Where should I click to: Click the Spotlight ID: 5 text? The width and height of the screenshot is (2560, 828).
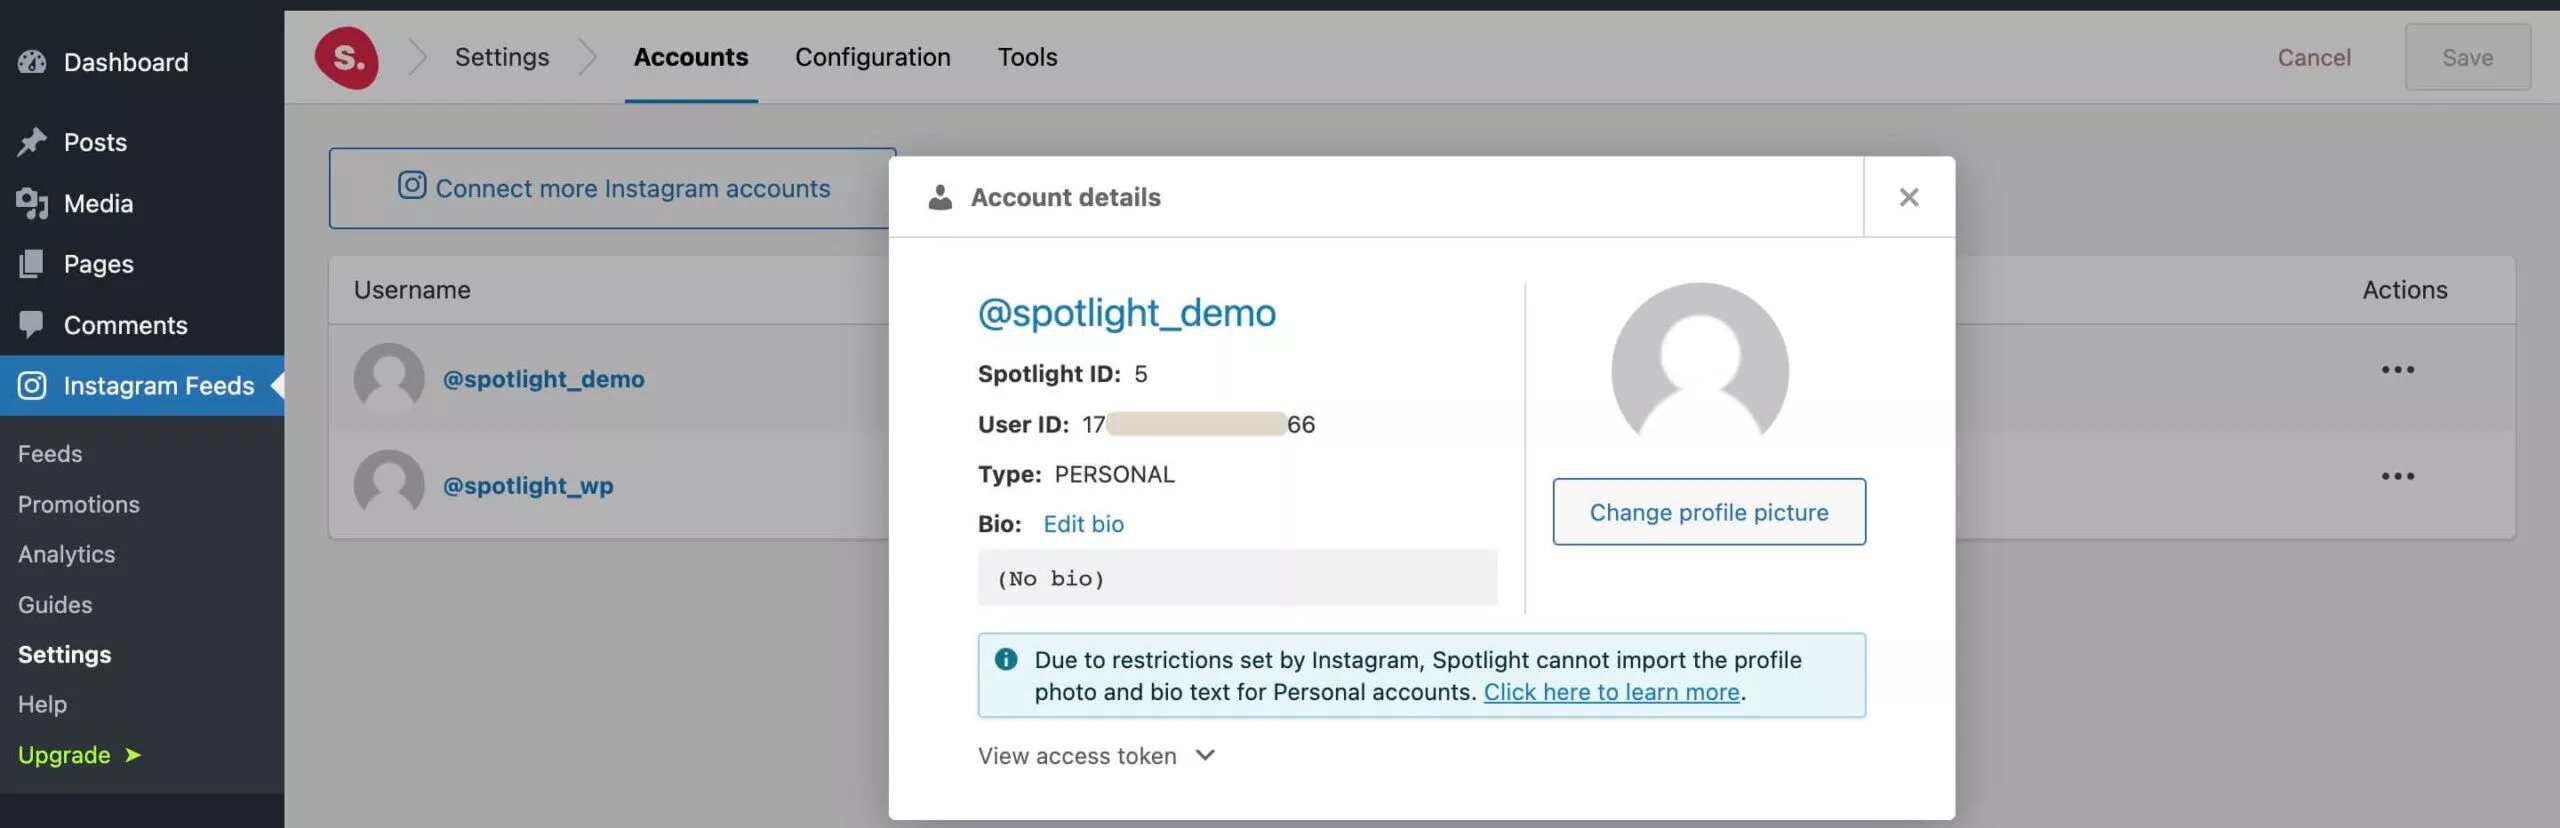[1062, 374]
